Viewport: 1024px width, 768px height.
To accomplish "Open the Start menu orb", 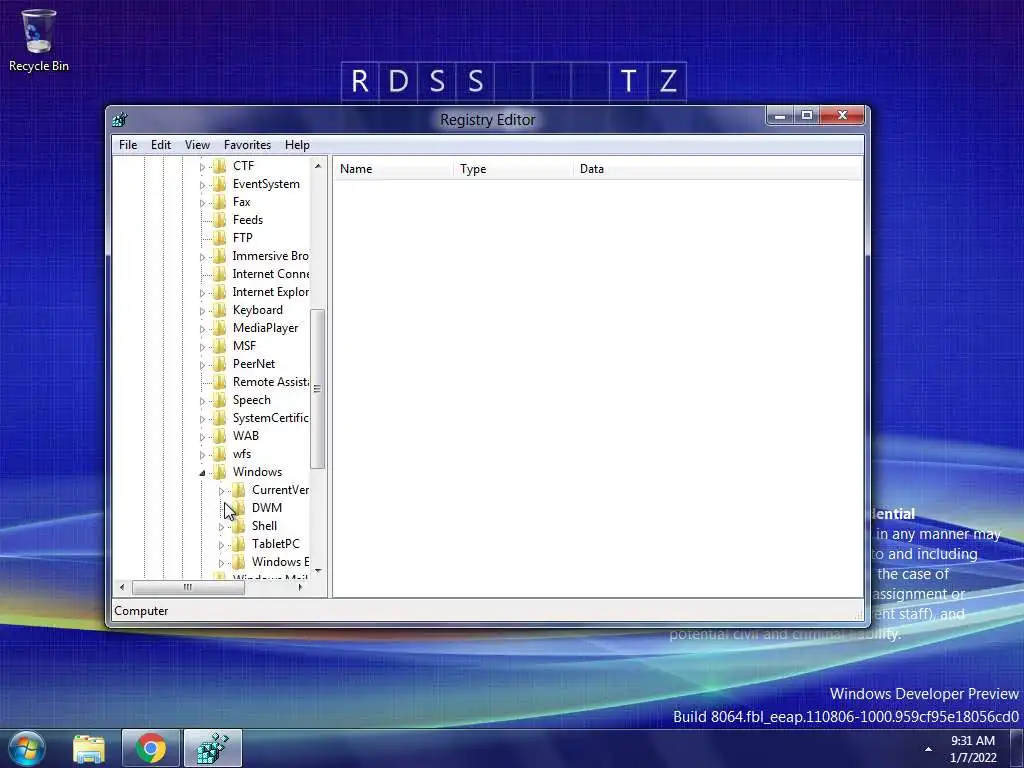I will click(26, 748).
